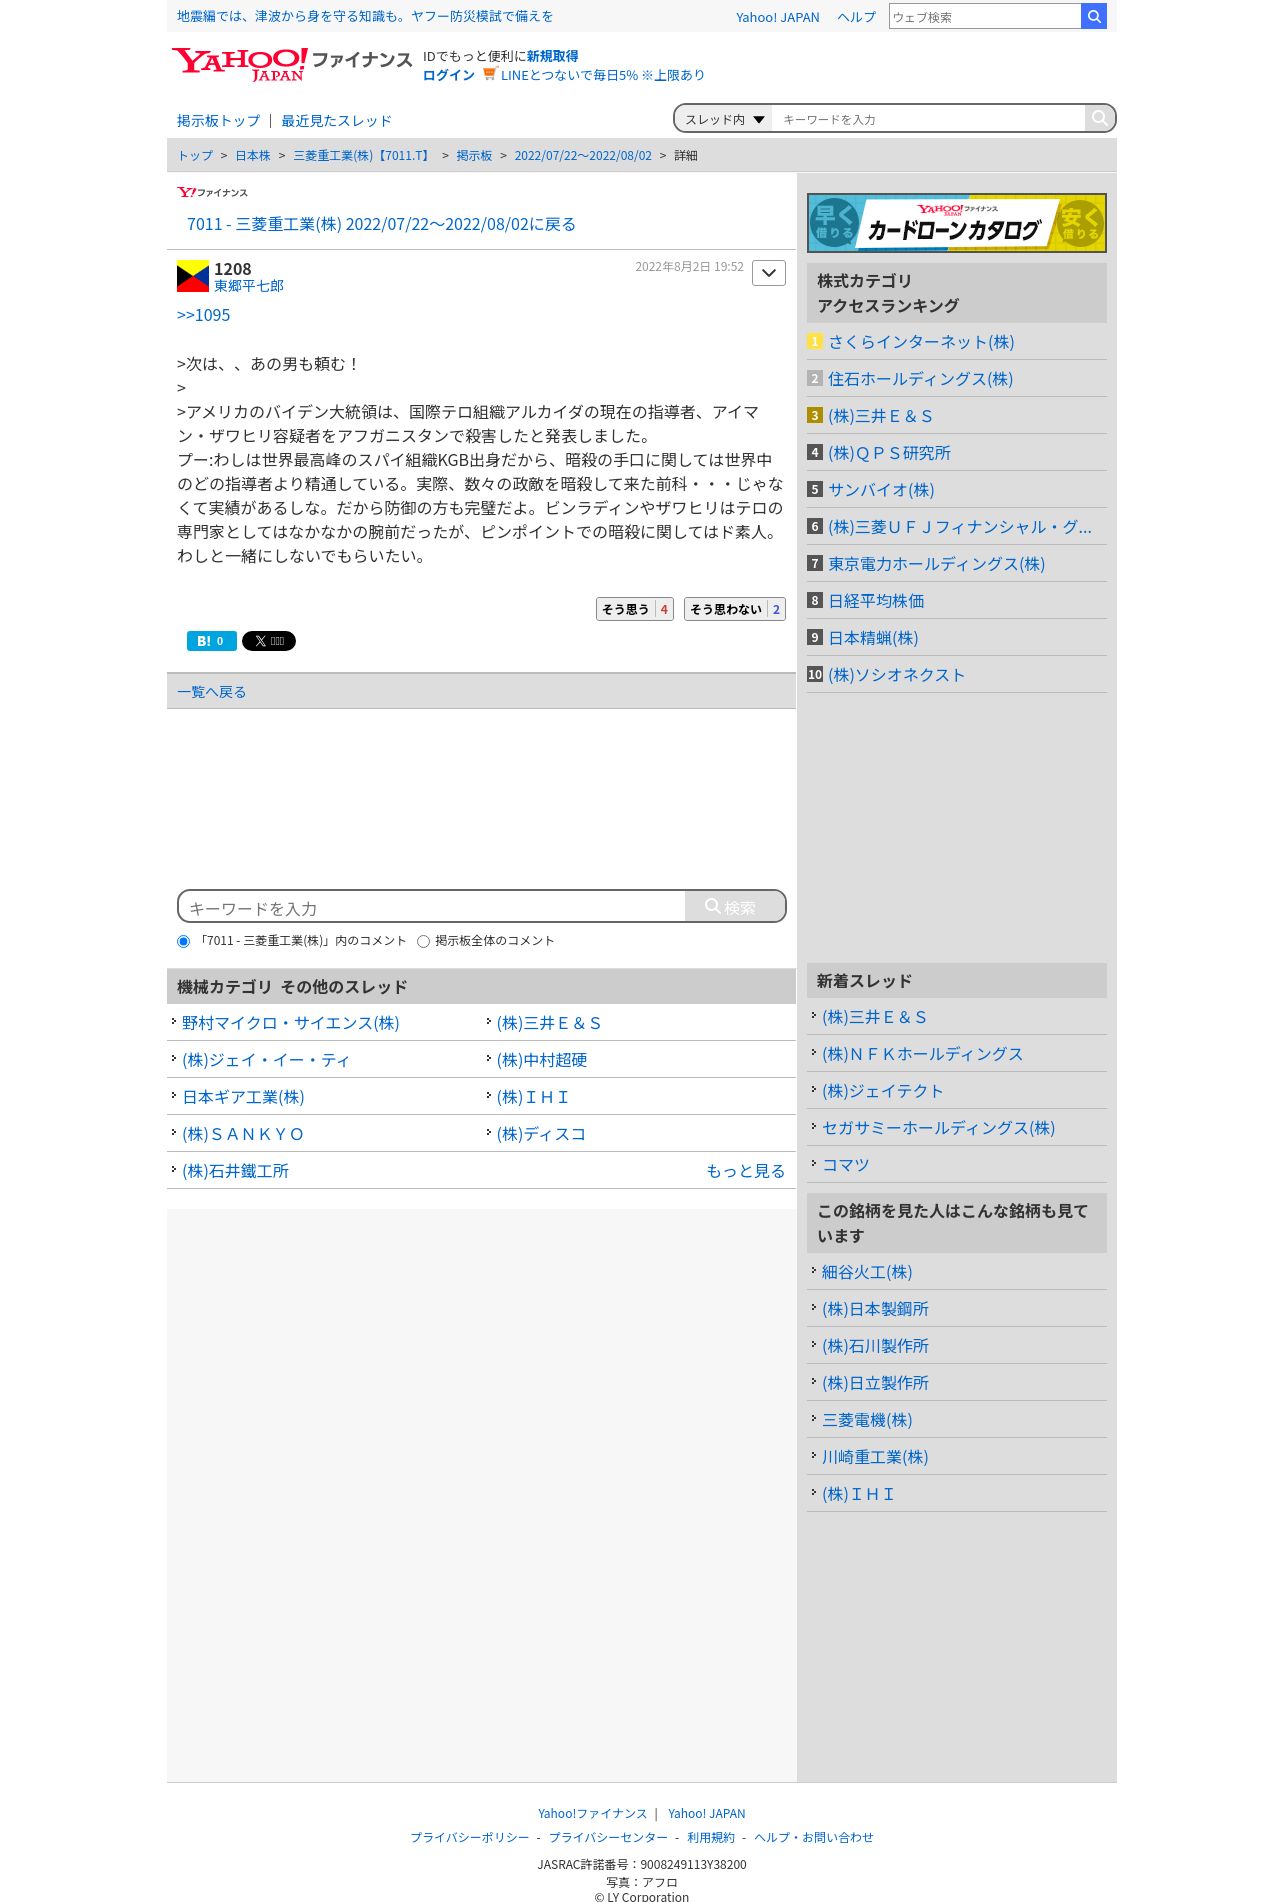Focus the top キーワードを入力 thread search field
This screenshot has height=1902, width=1284.
930,119
